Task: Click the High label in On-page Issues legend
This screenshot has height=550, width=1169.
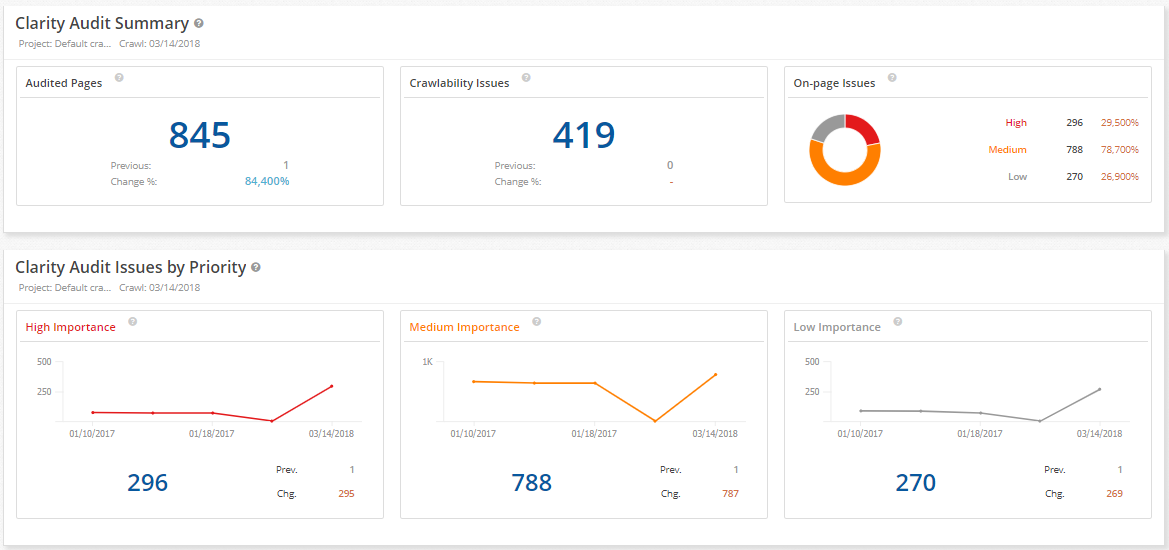Action: 1016,123
